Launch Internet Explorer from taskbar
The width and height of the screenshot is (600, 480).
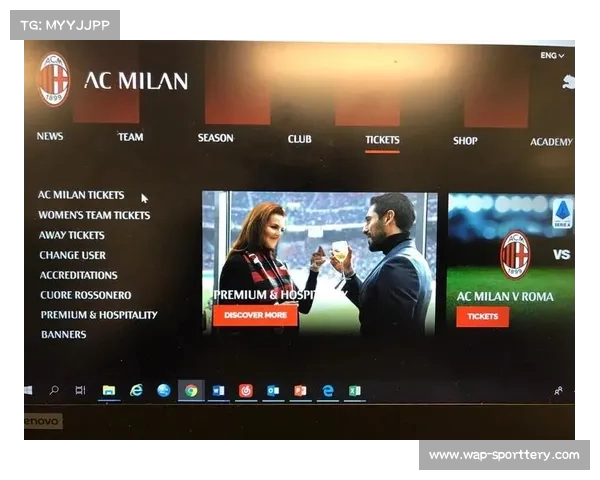click(136, 390)
